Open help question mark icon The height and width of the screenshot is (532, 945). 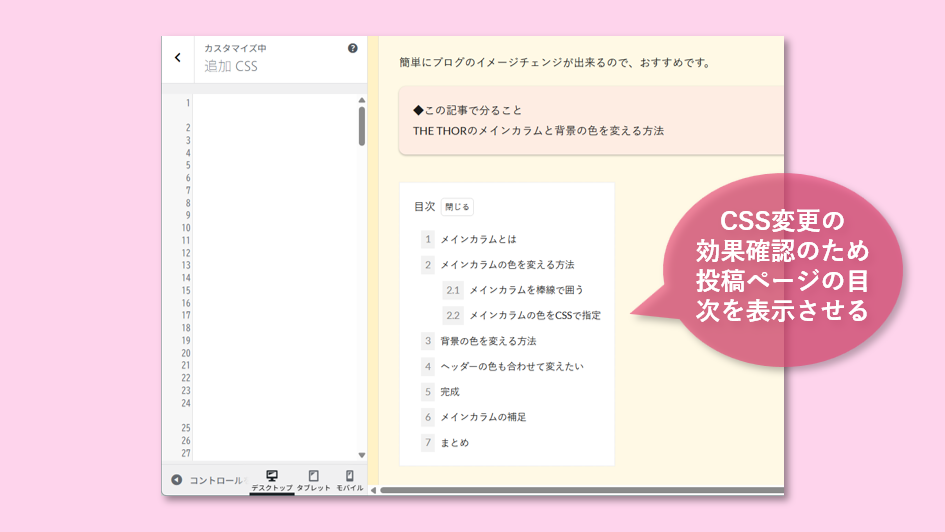[353, 48]
